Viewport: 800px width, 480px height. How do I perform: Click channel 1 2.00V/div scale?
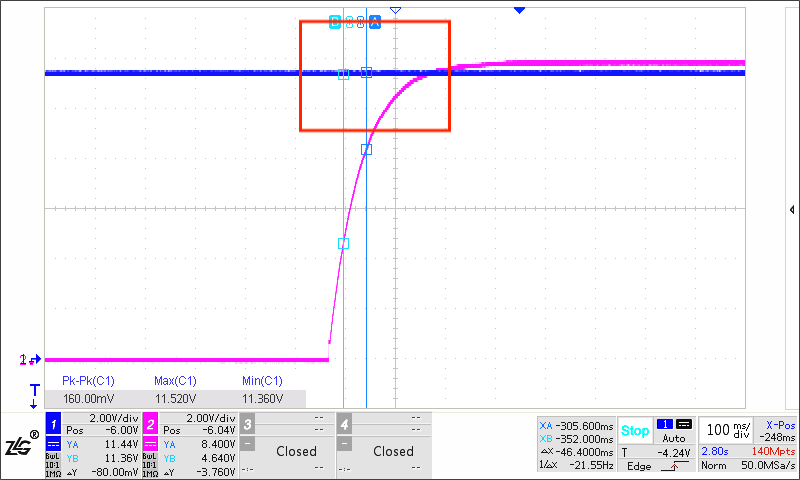114,418
